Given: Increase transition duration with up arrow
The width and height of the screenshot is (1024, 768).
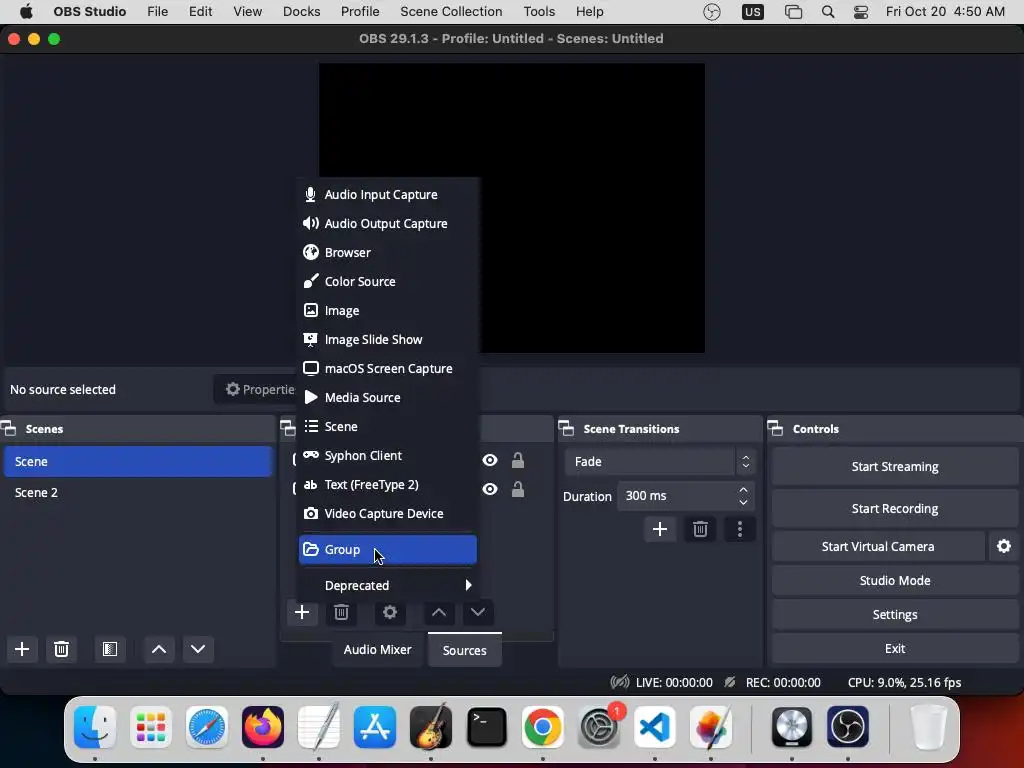Looking at the screenshot, I should (743, 490).
